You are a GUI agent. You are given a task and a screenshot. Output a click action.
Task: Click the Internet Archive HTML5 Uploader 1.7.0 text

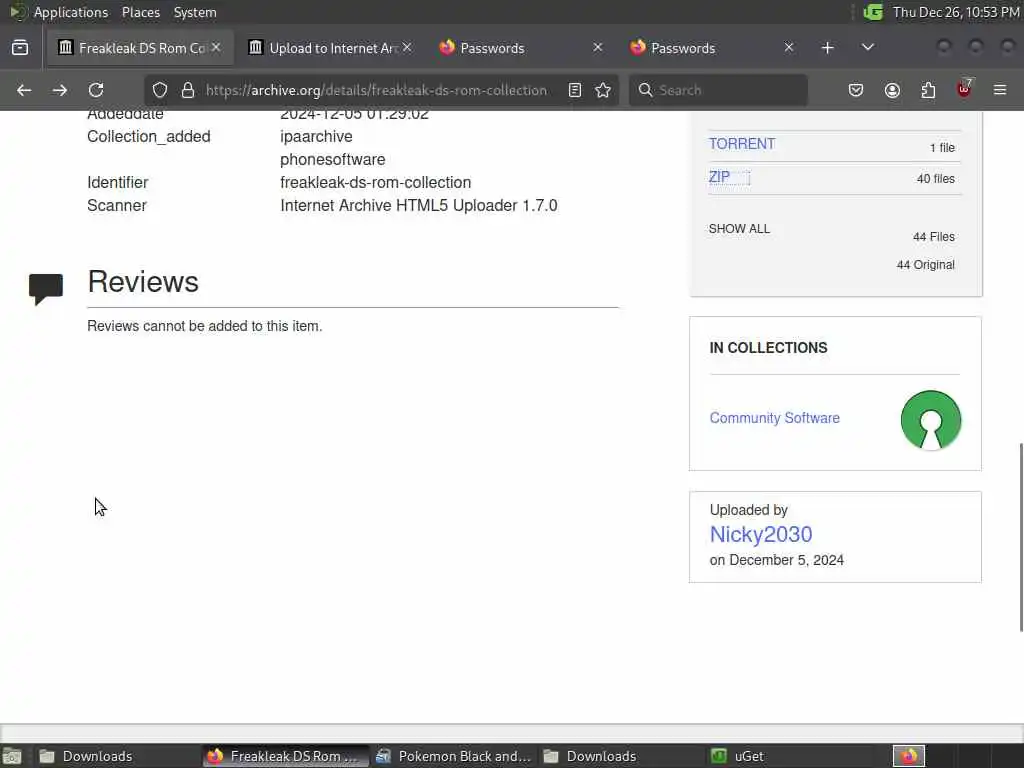pyautogui.click(x=419, y=205)
